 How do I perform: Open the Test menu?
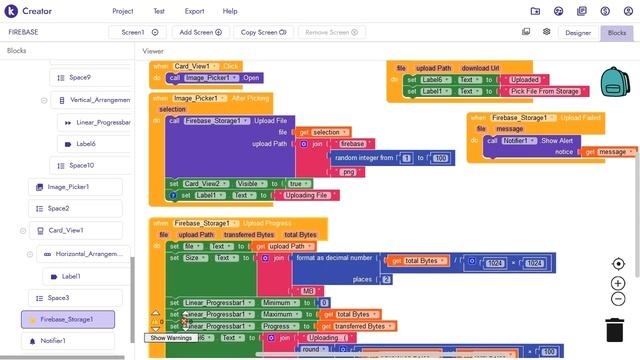[159, 11]
